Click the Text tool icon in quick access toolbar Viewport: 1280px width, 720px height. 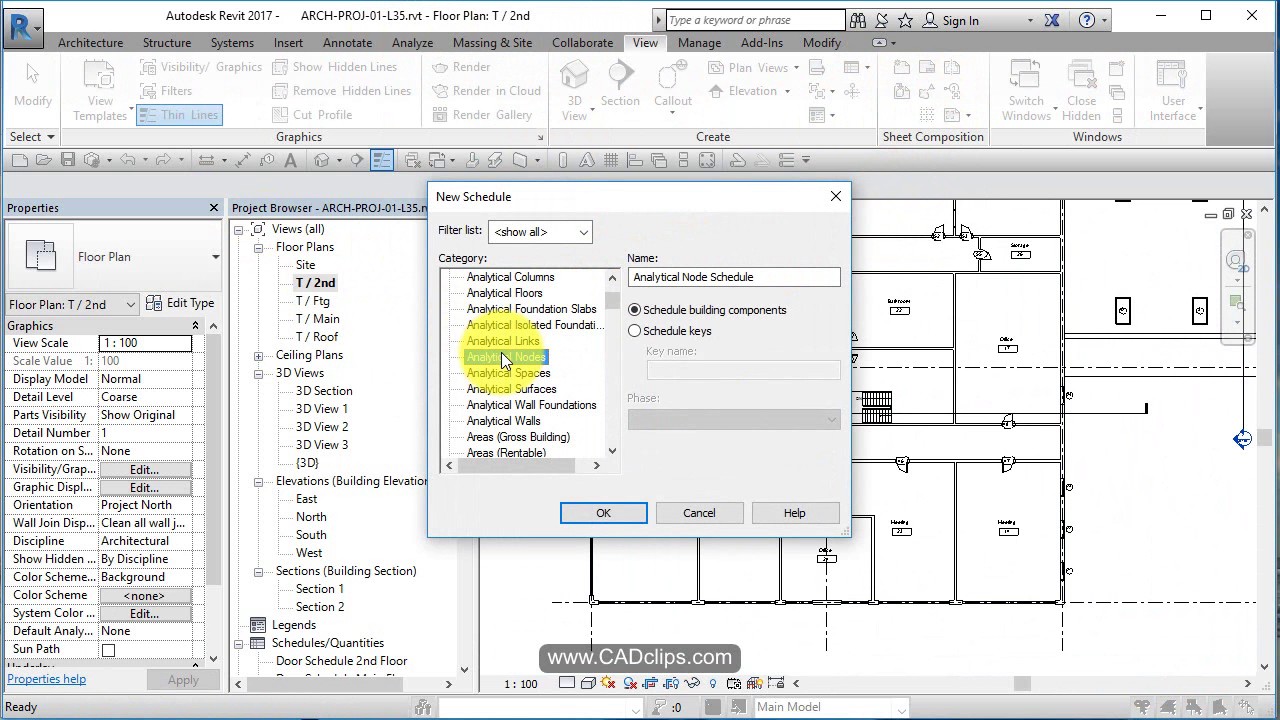coord(291,160)
